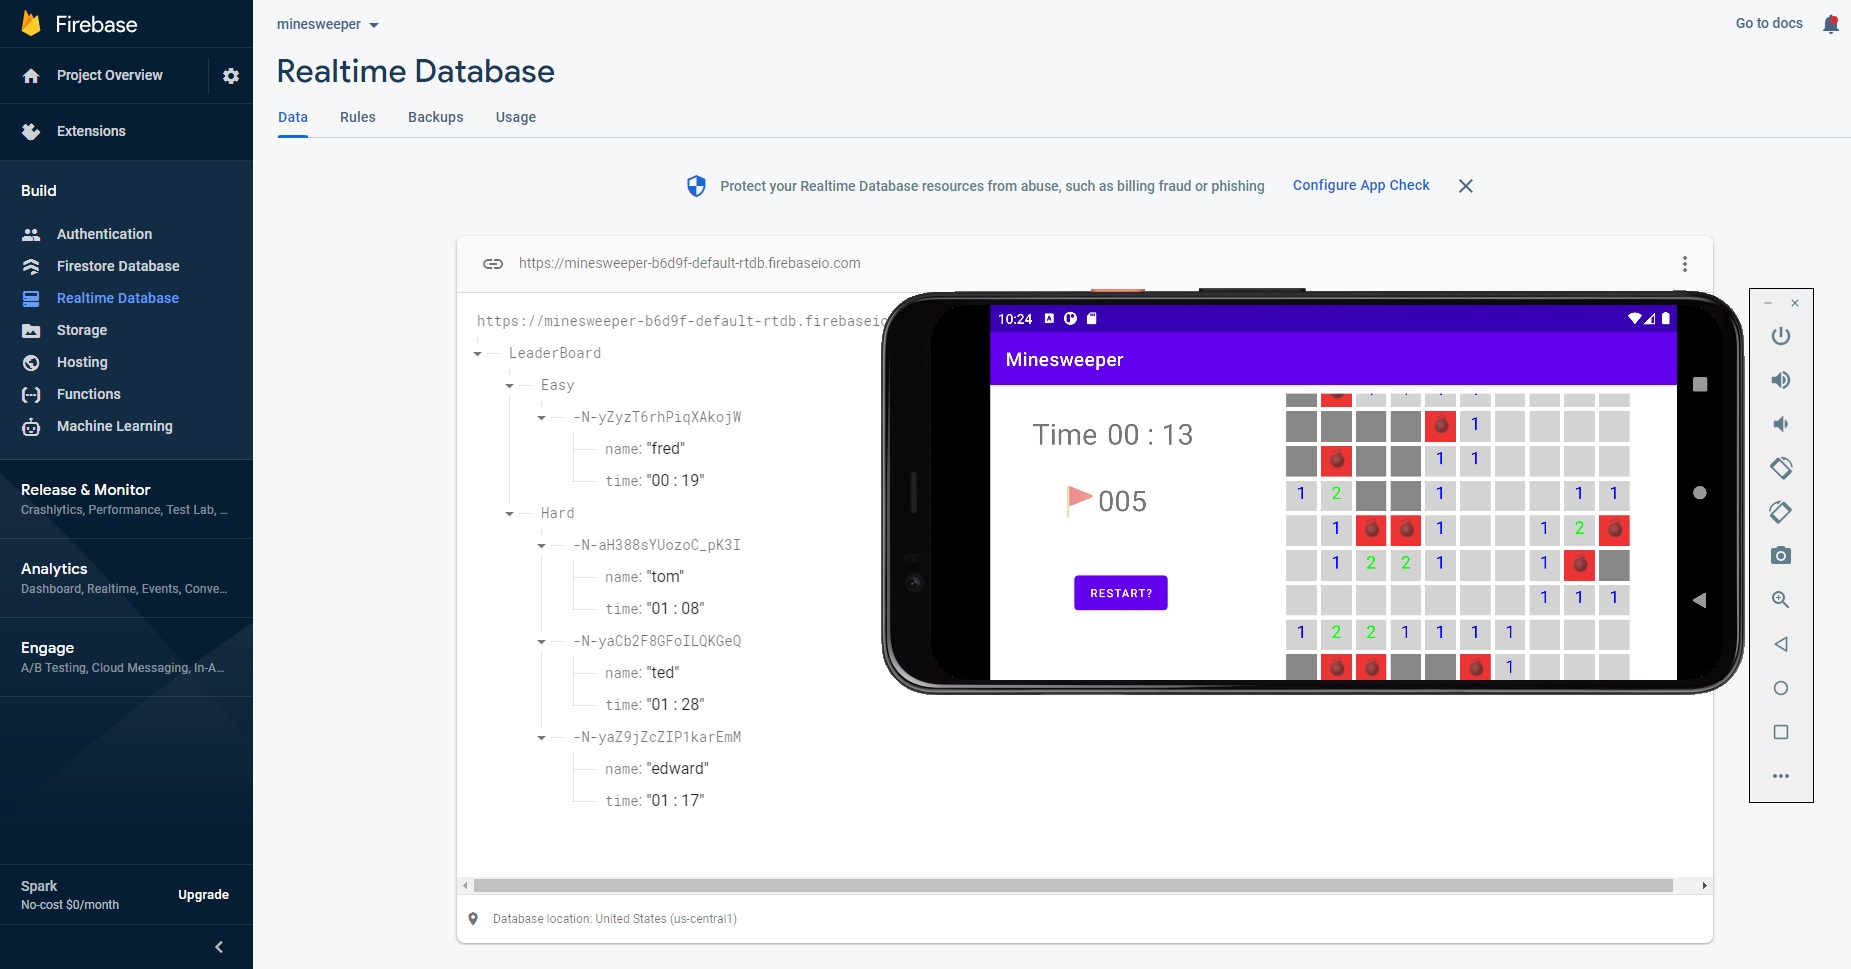Collapse the sidebar with the chevron

(219, 947)
